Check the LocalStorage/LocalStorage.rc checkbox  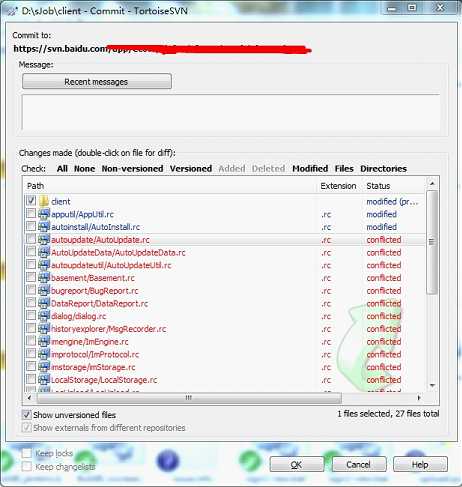coord(31,379)
